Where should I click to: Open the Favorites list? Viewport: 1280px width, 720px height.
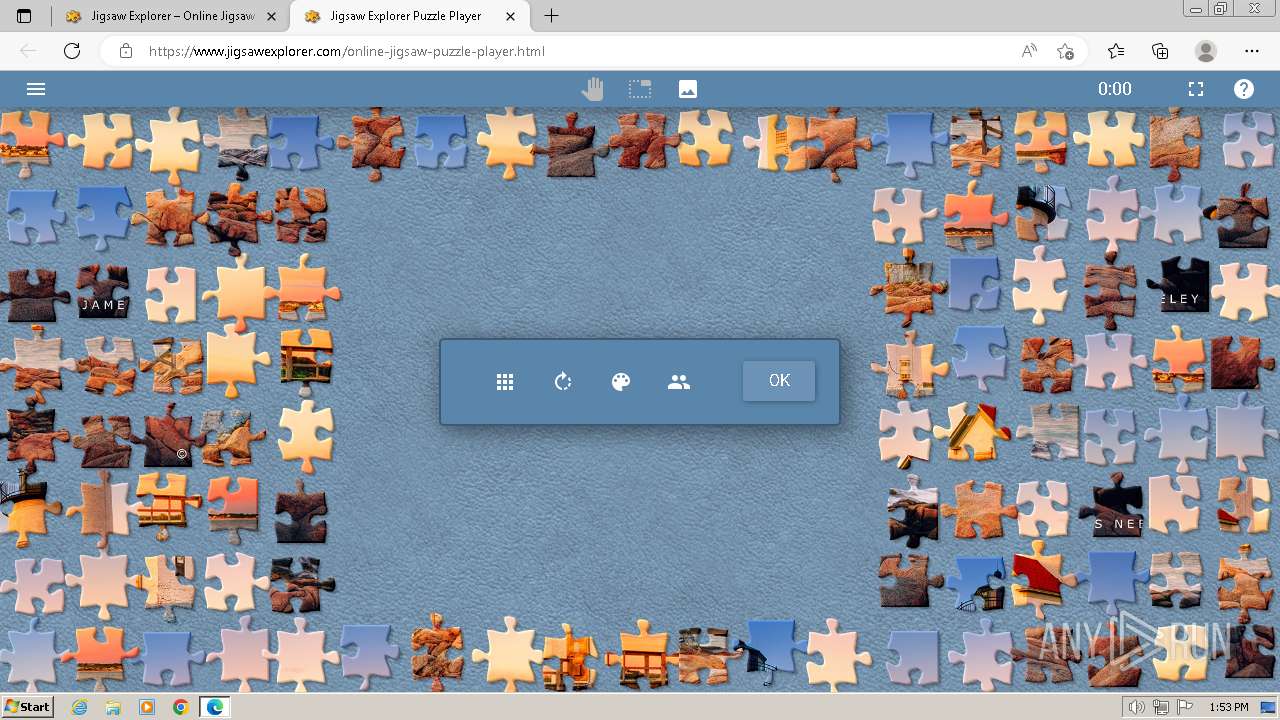click(x=1116, y=51)
